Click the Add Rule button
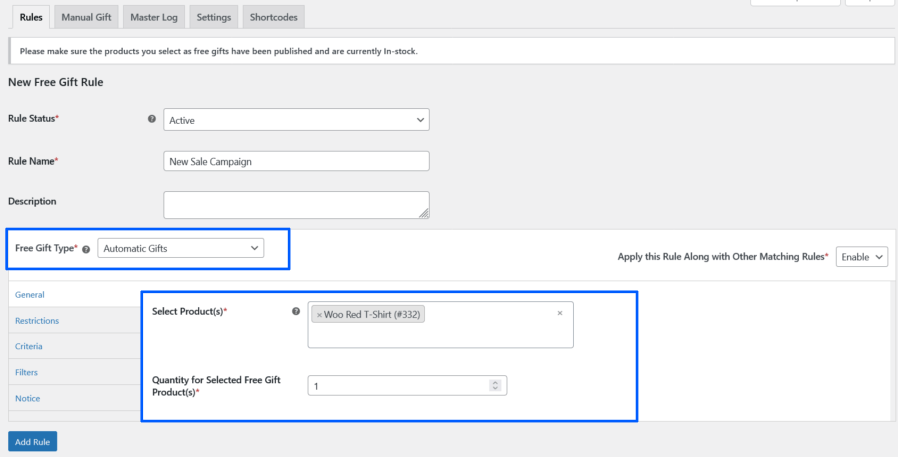Viewport: 898px width, 457px height. click(33, 442)
